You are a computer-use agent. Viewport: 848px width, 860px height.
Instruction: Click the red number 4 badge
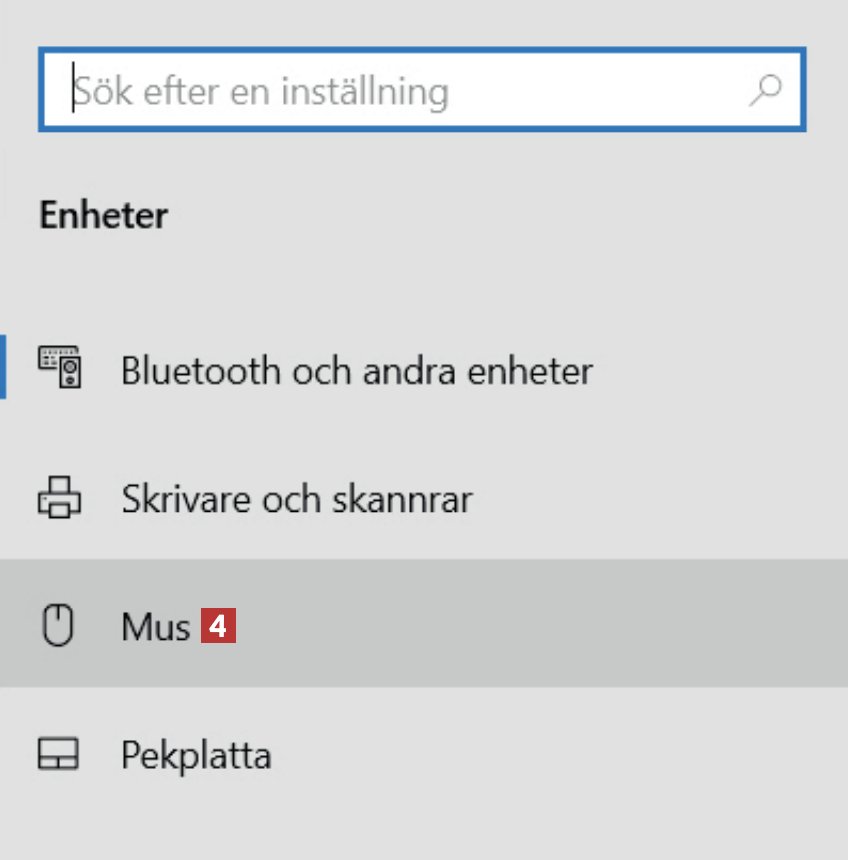(x=218, y=627)
